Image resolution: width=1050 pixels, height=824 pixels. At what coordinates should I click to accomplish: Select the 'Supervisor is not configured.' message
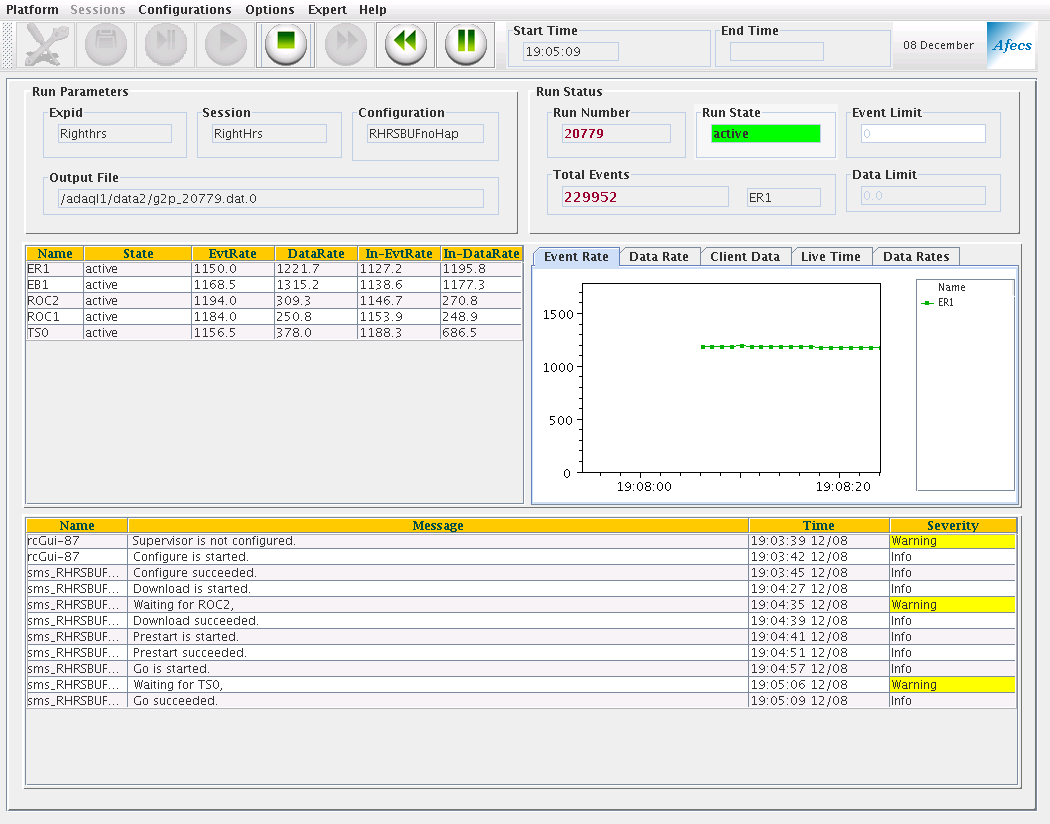[x=521, y=541]
